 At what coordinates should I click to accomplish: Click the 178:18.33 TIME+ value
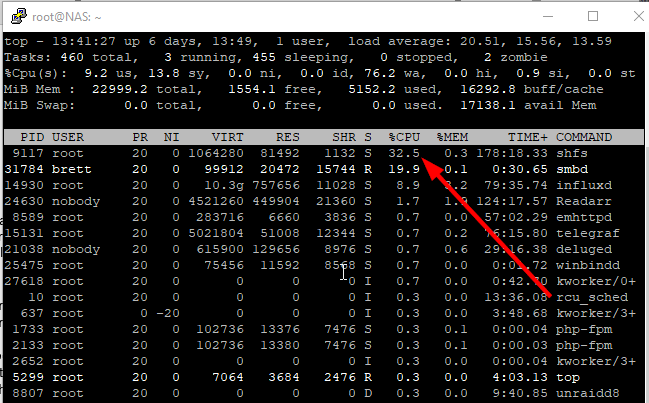pos(512,153)
